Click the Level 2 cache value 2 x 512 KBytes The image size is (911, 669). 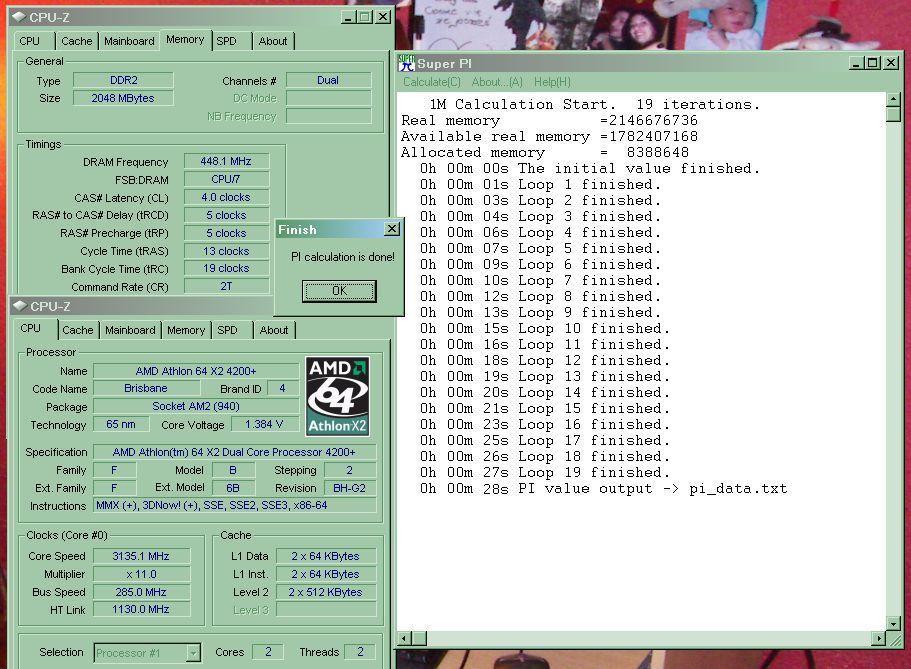[325, 592]
